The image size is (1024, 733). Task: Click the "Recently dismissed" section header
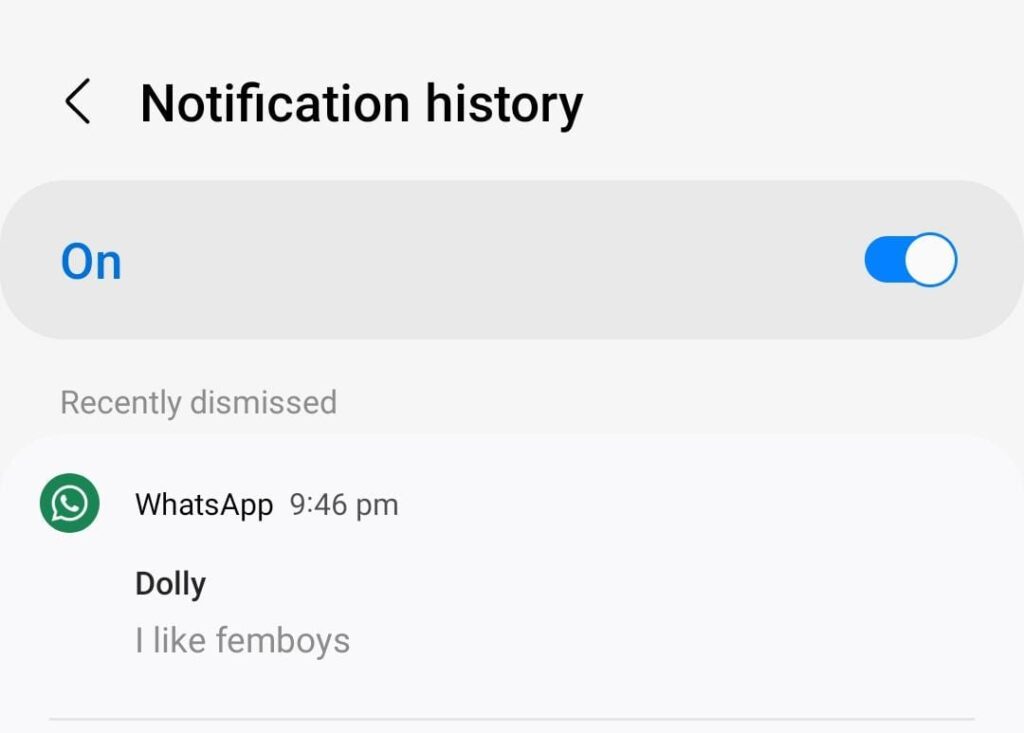tap(198, 402)
